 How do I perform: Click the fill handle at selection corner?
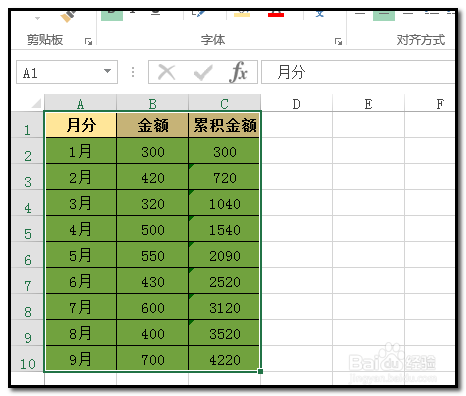[x=260, y=371]
